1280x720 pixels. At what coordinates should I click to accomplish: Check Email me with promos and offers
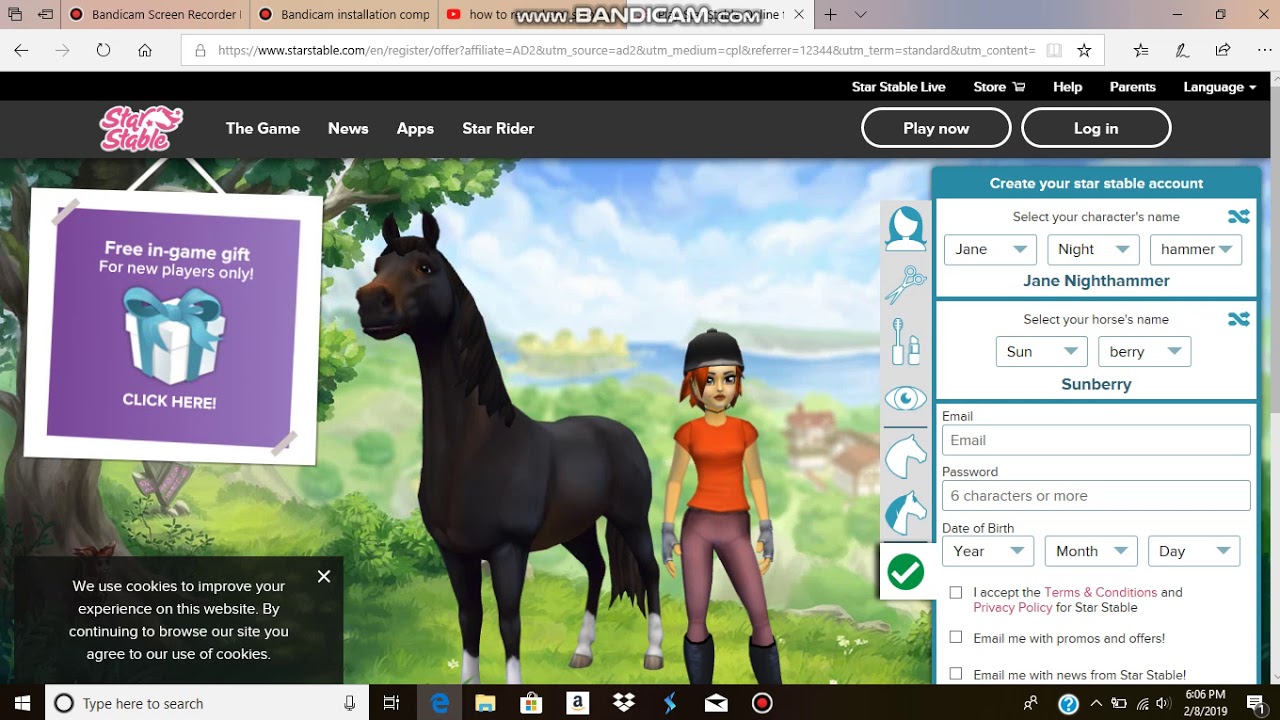956,637
